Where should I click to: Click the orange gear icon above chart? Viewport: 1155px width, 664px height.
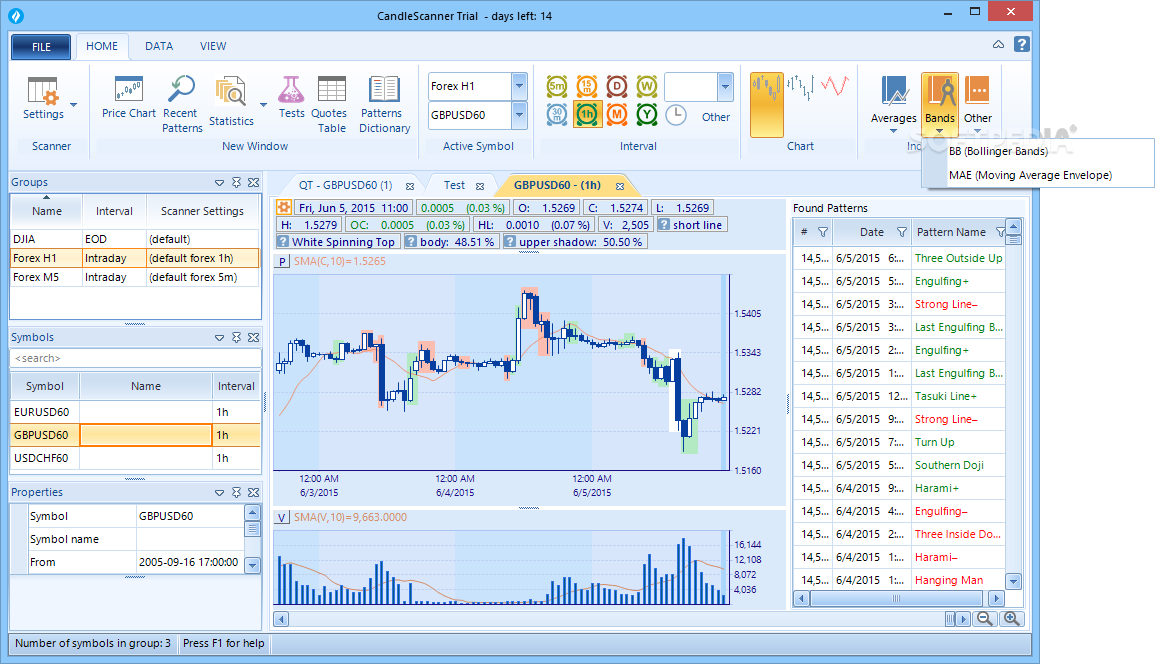pos(284,208)
